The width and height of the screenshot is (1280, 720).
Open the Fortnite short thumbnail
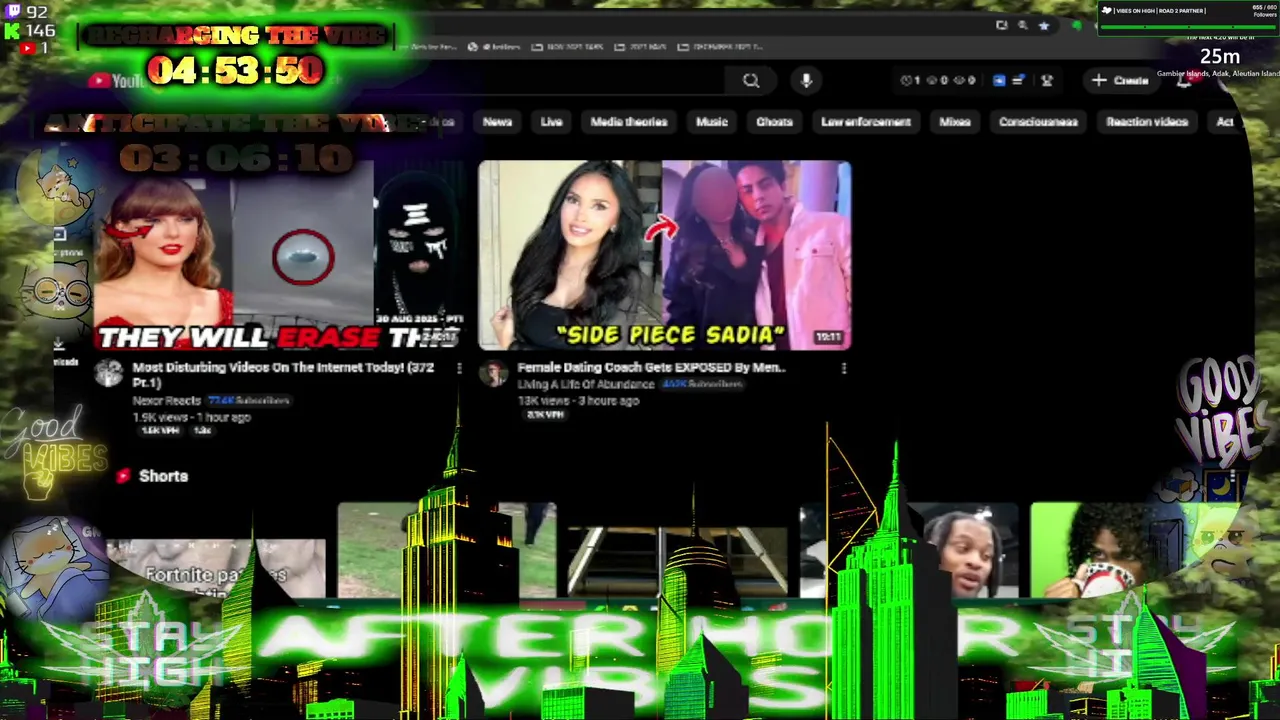point(216,568)
